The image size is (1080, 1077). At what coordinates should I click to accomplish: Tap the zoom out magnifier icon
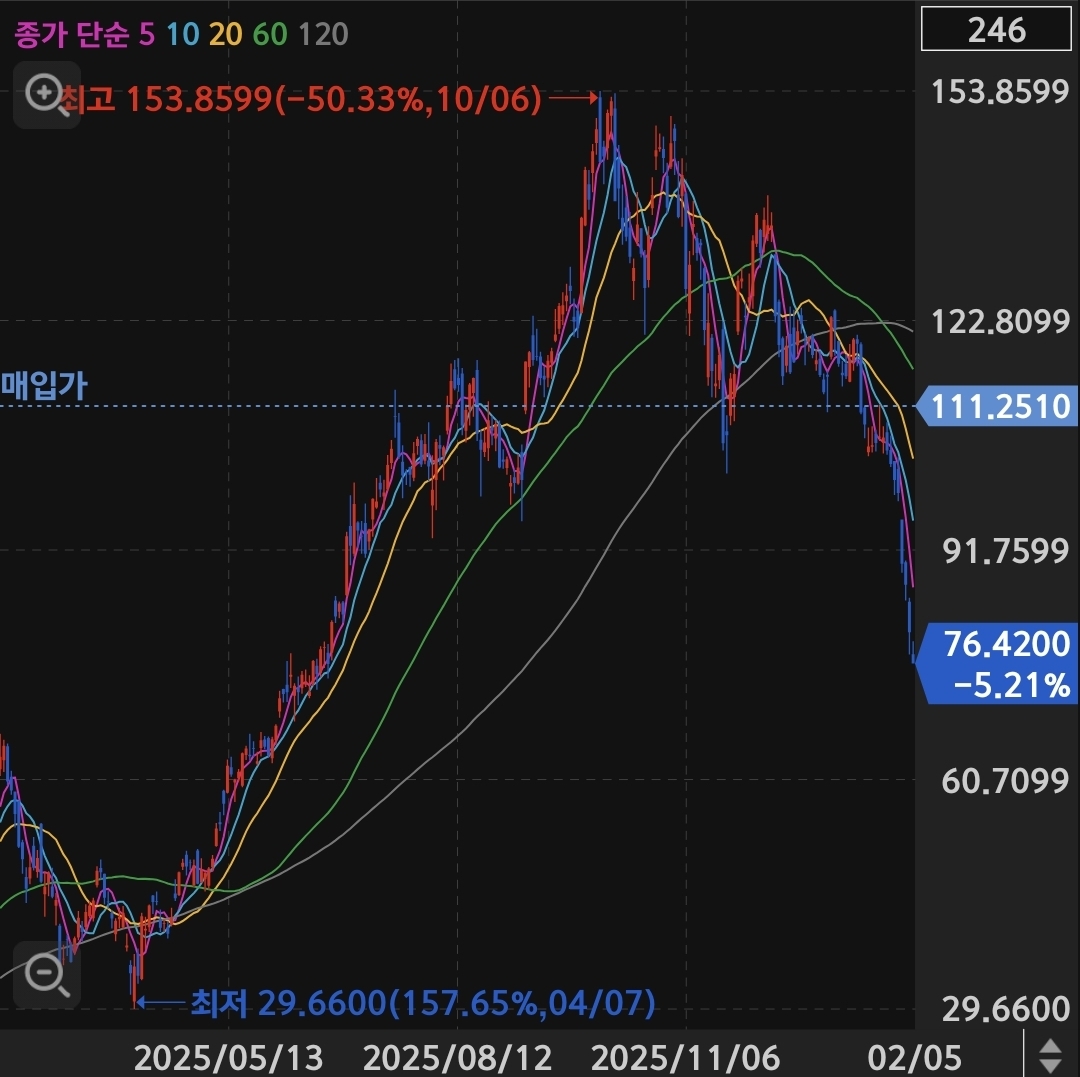tap(47, 972)
